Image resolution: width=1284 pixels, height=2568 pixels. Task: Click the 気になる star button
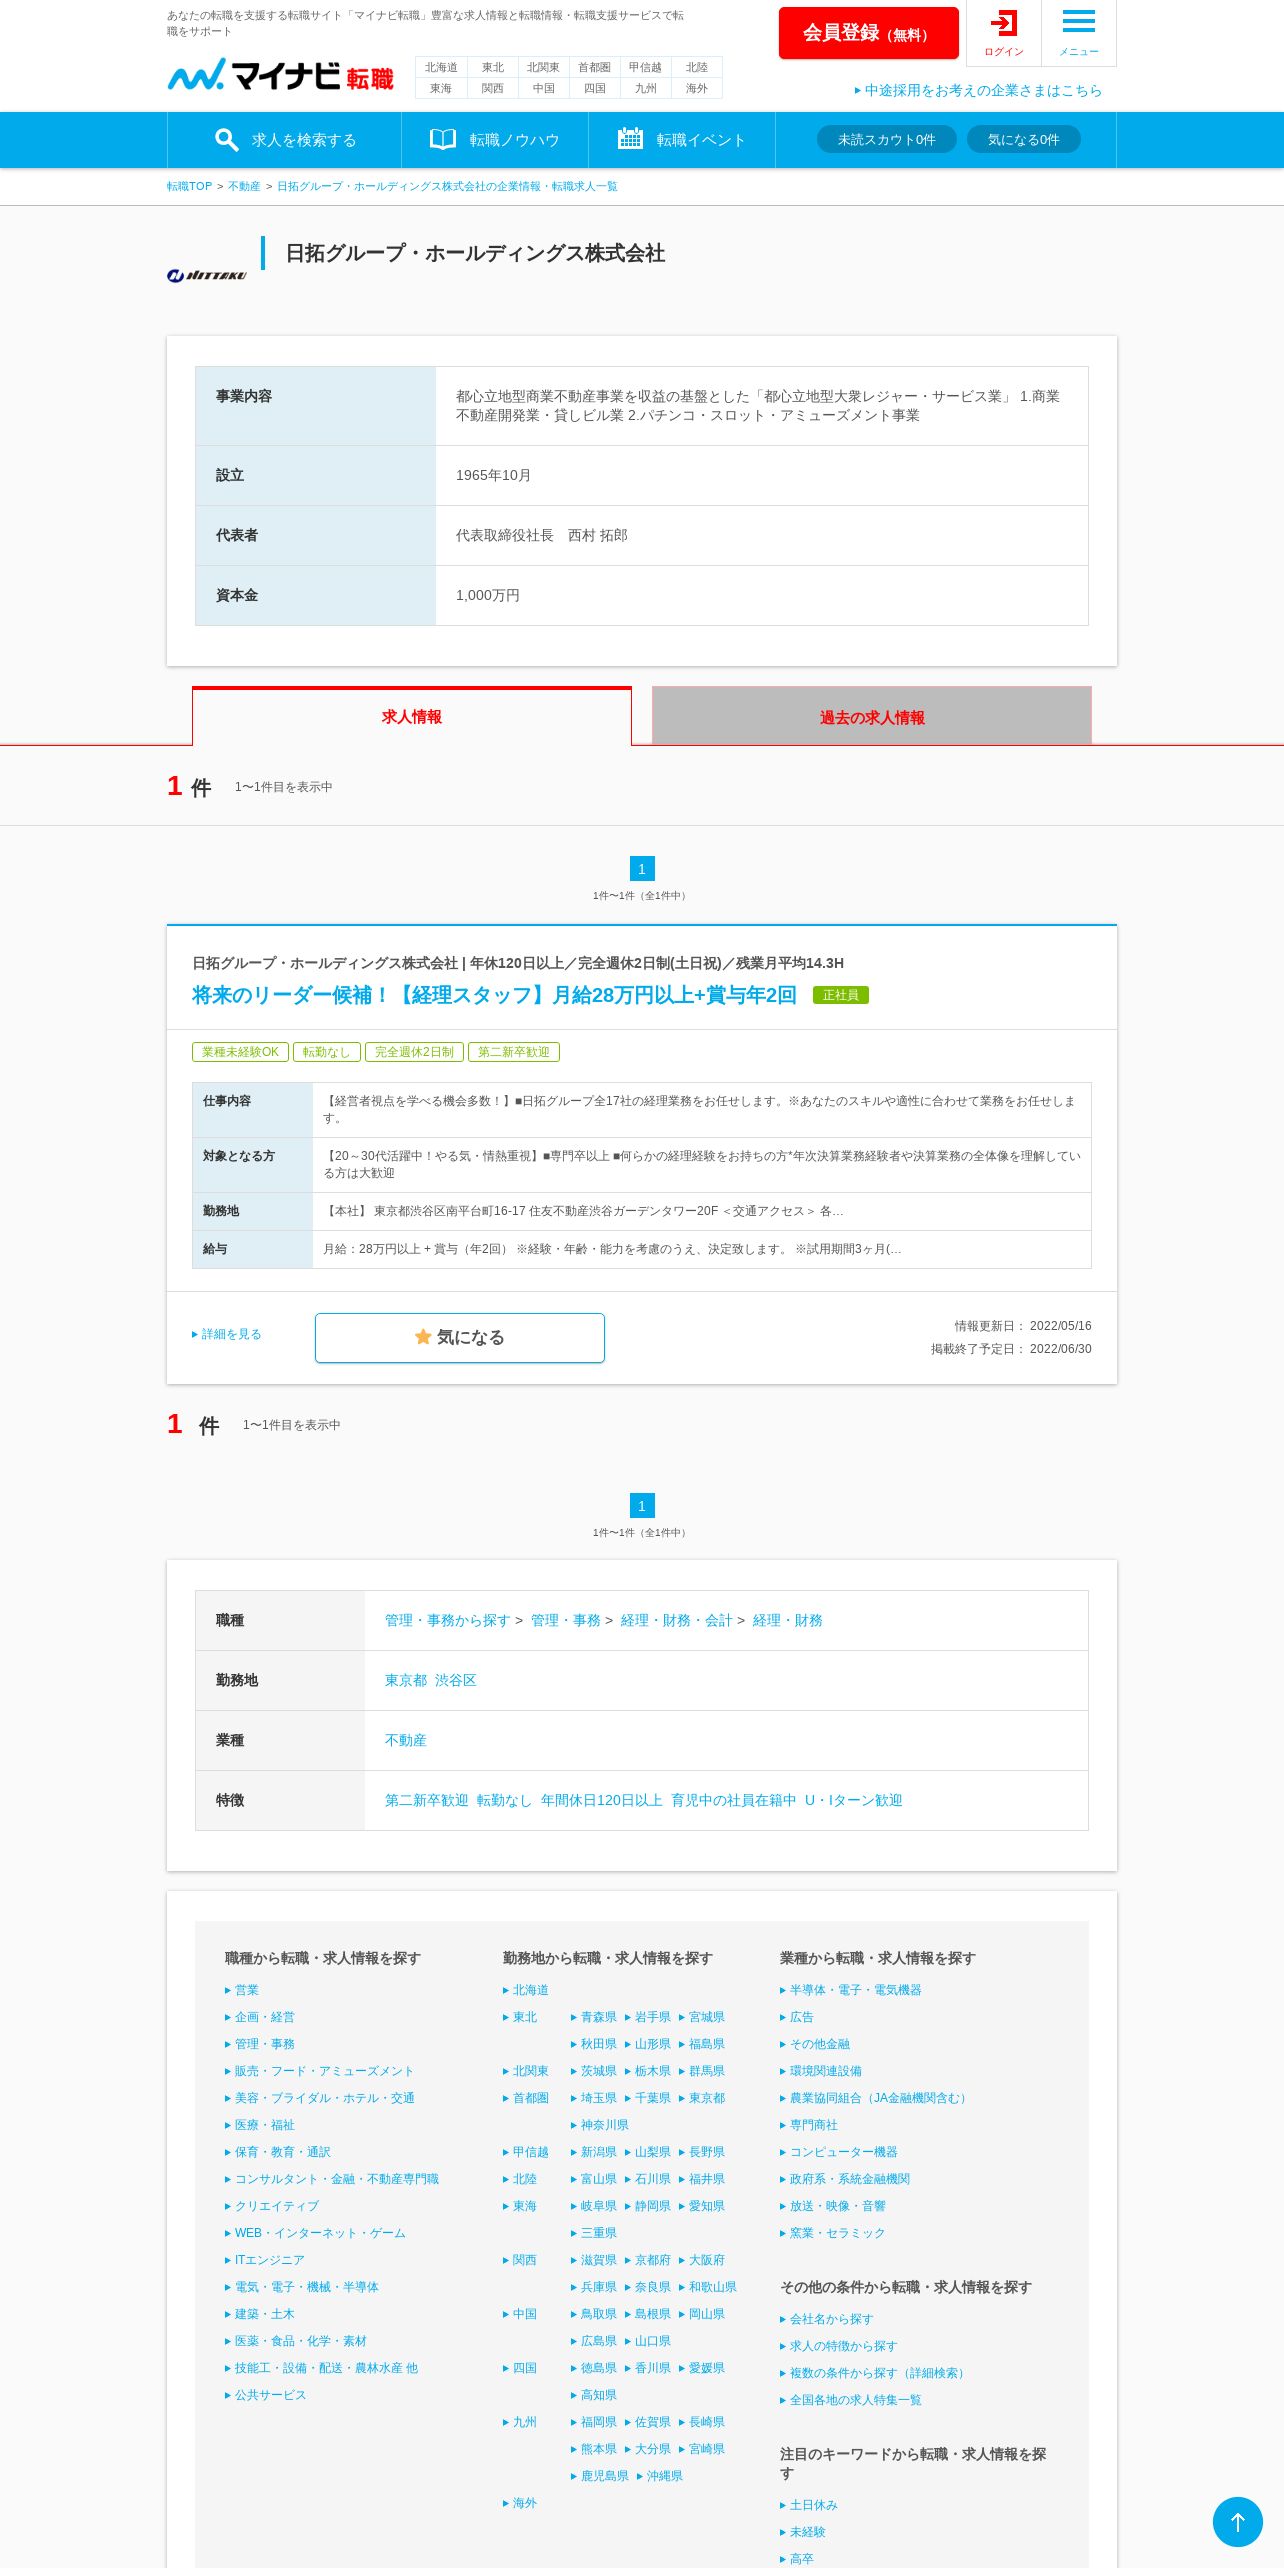tap(460, 1338)
